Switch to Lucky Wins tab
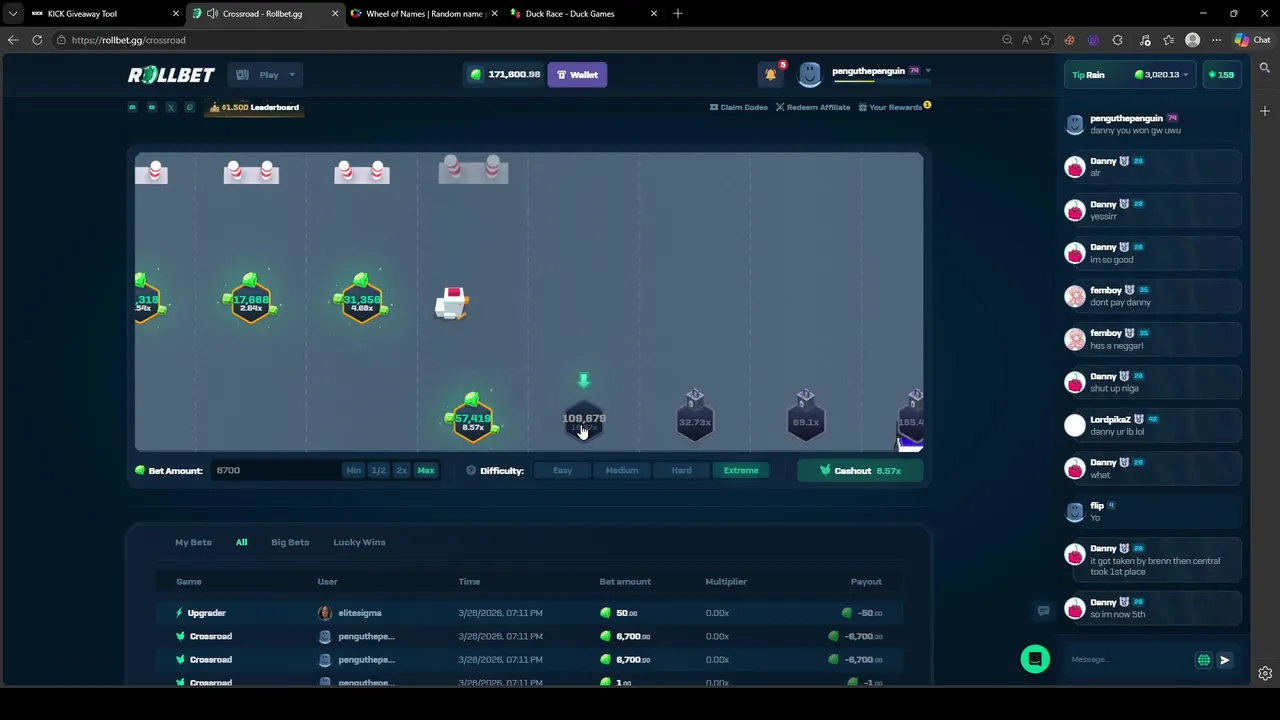 tap(359, 542)
